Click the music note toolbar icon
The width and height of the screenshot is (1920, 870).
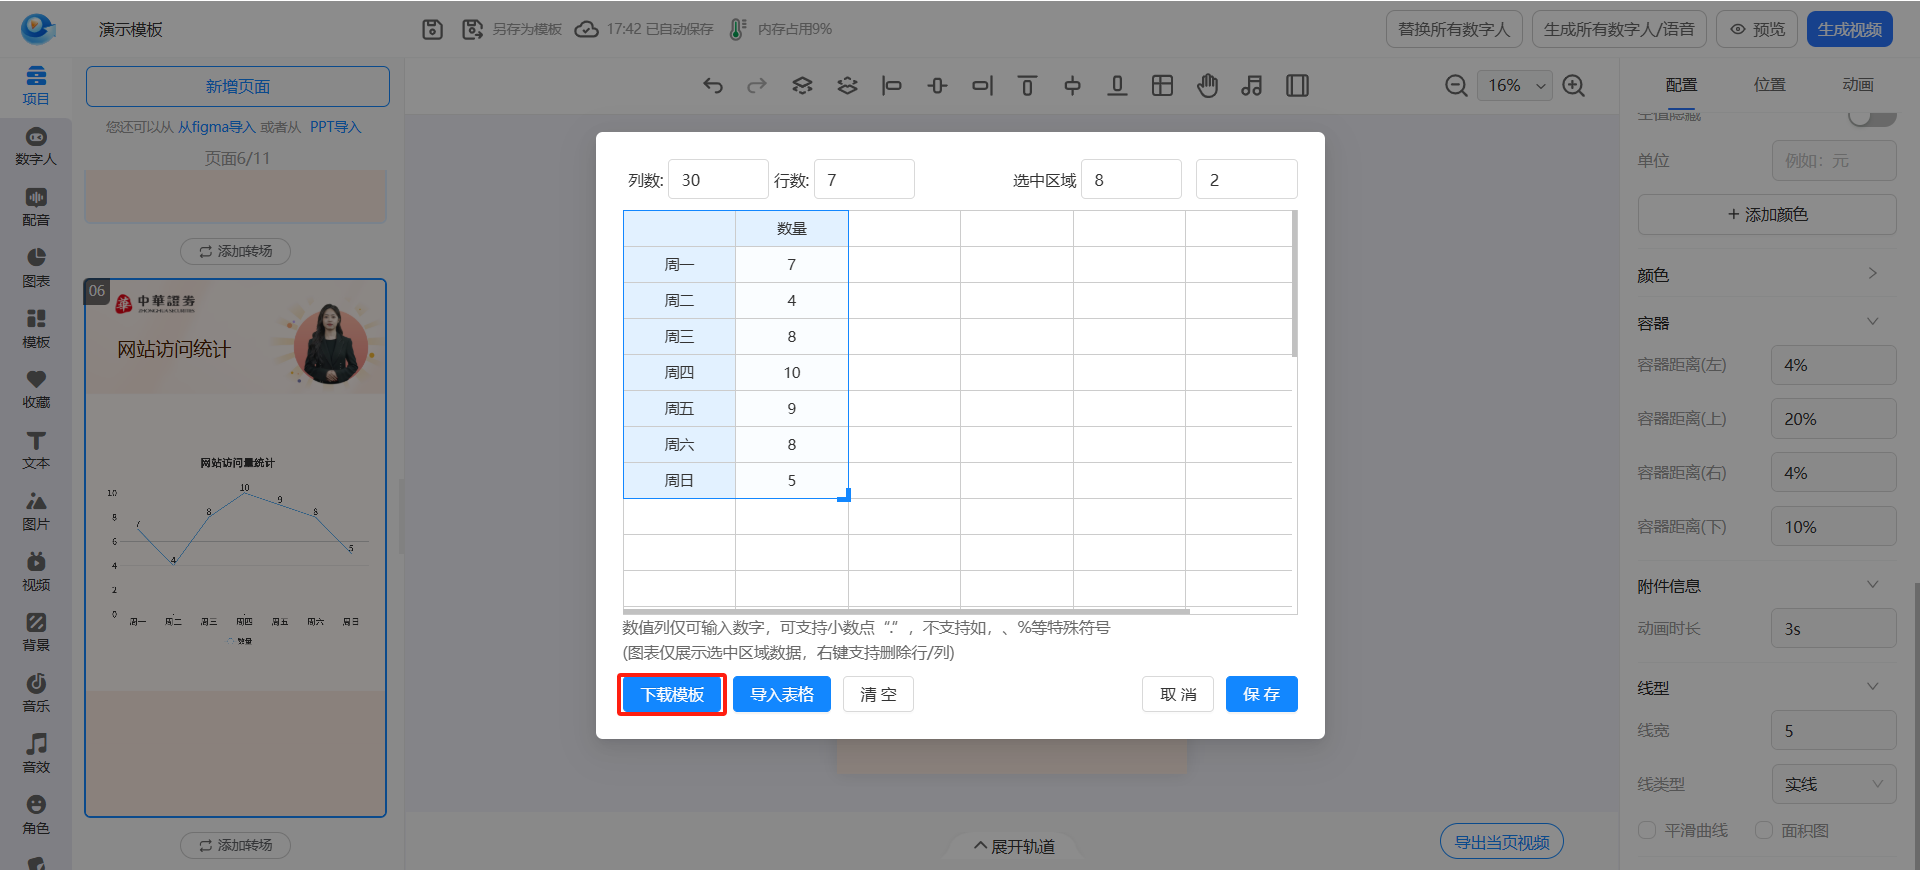[x=1251, y=86]
